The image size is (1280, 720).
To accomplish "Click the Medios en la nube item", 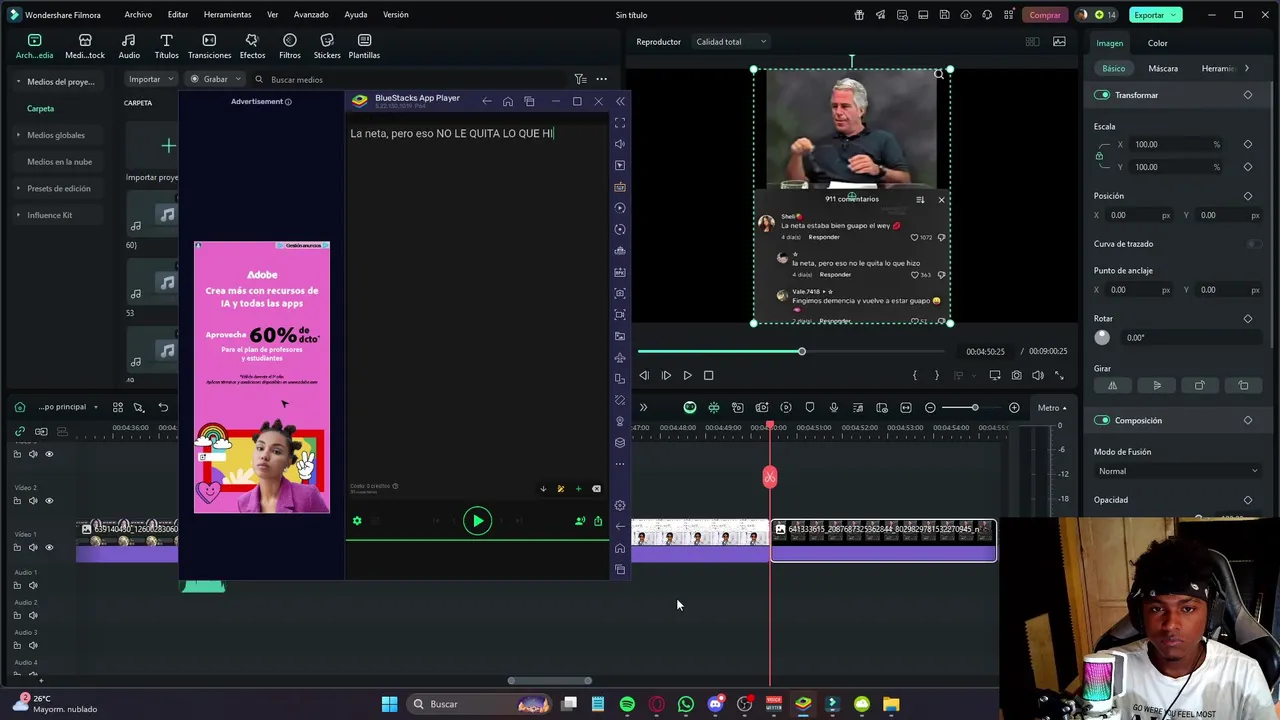I will click(x=59, y=161).
